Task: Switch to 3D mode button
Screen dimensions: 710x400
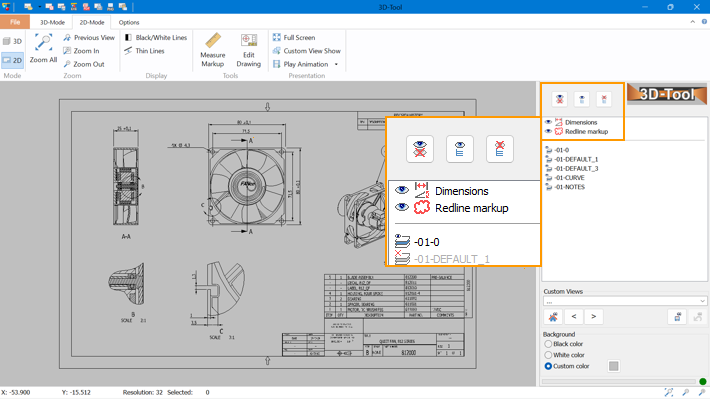Action: pyautogui.click(x=13, y=41)
